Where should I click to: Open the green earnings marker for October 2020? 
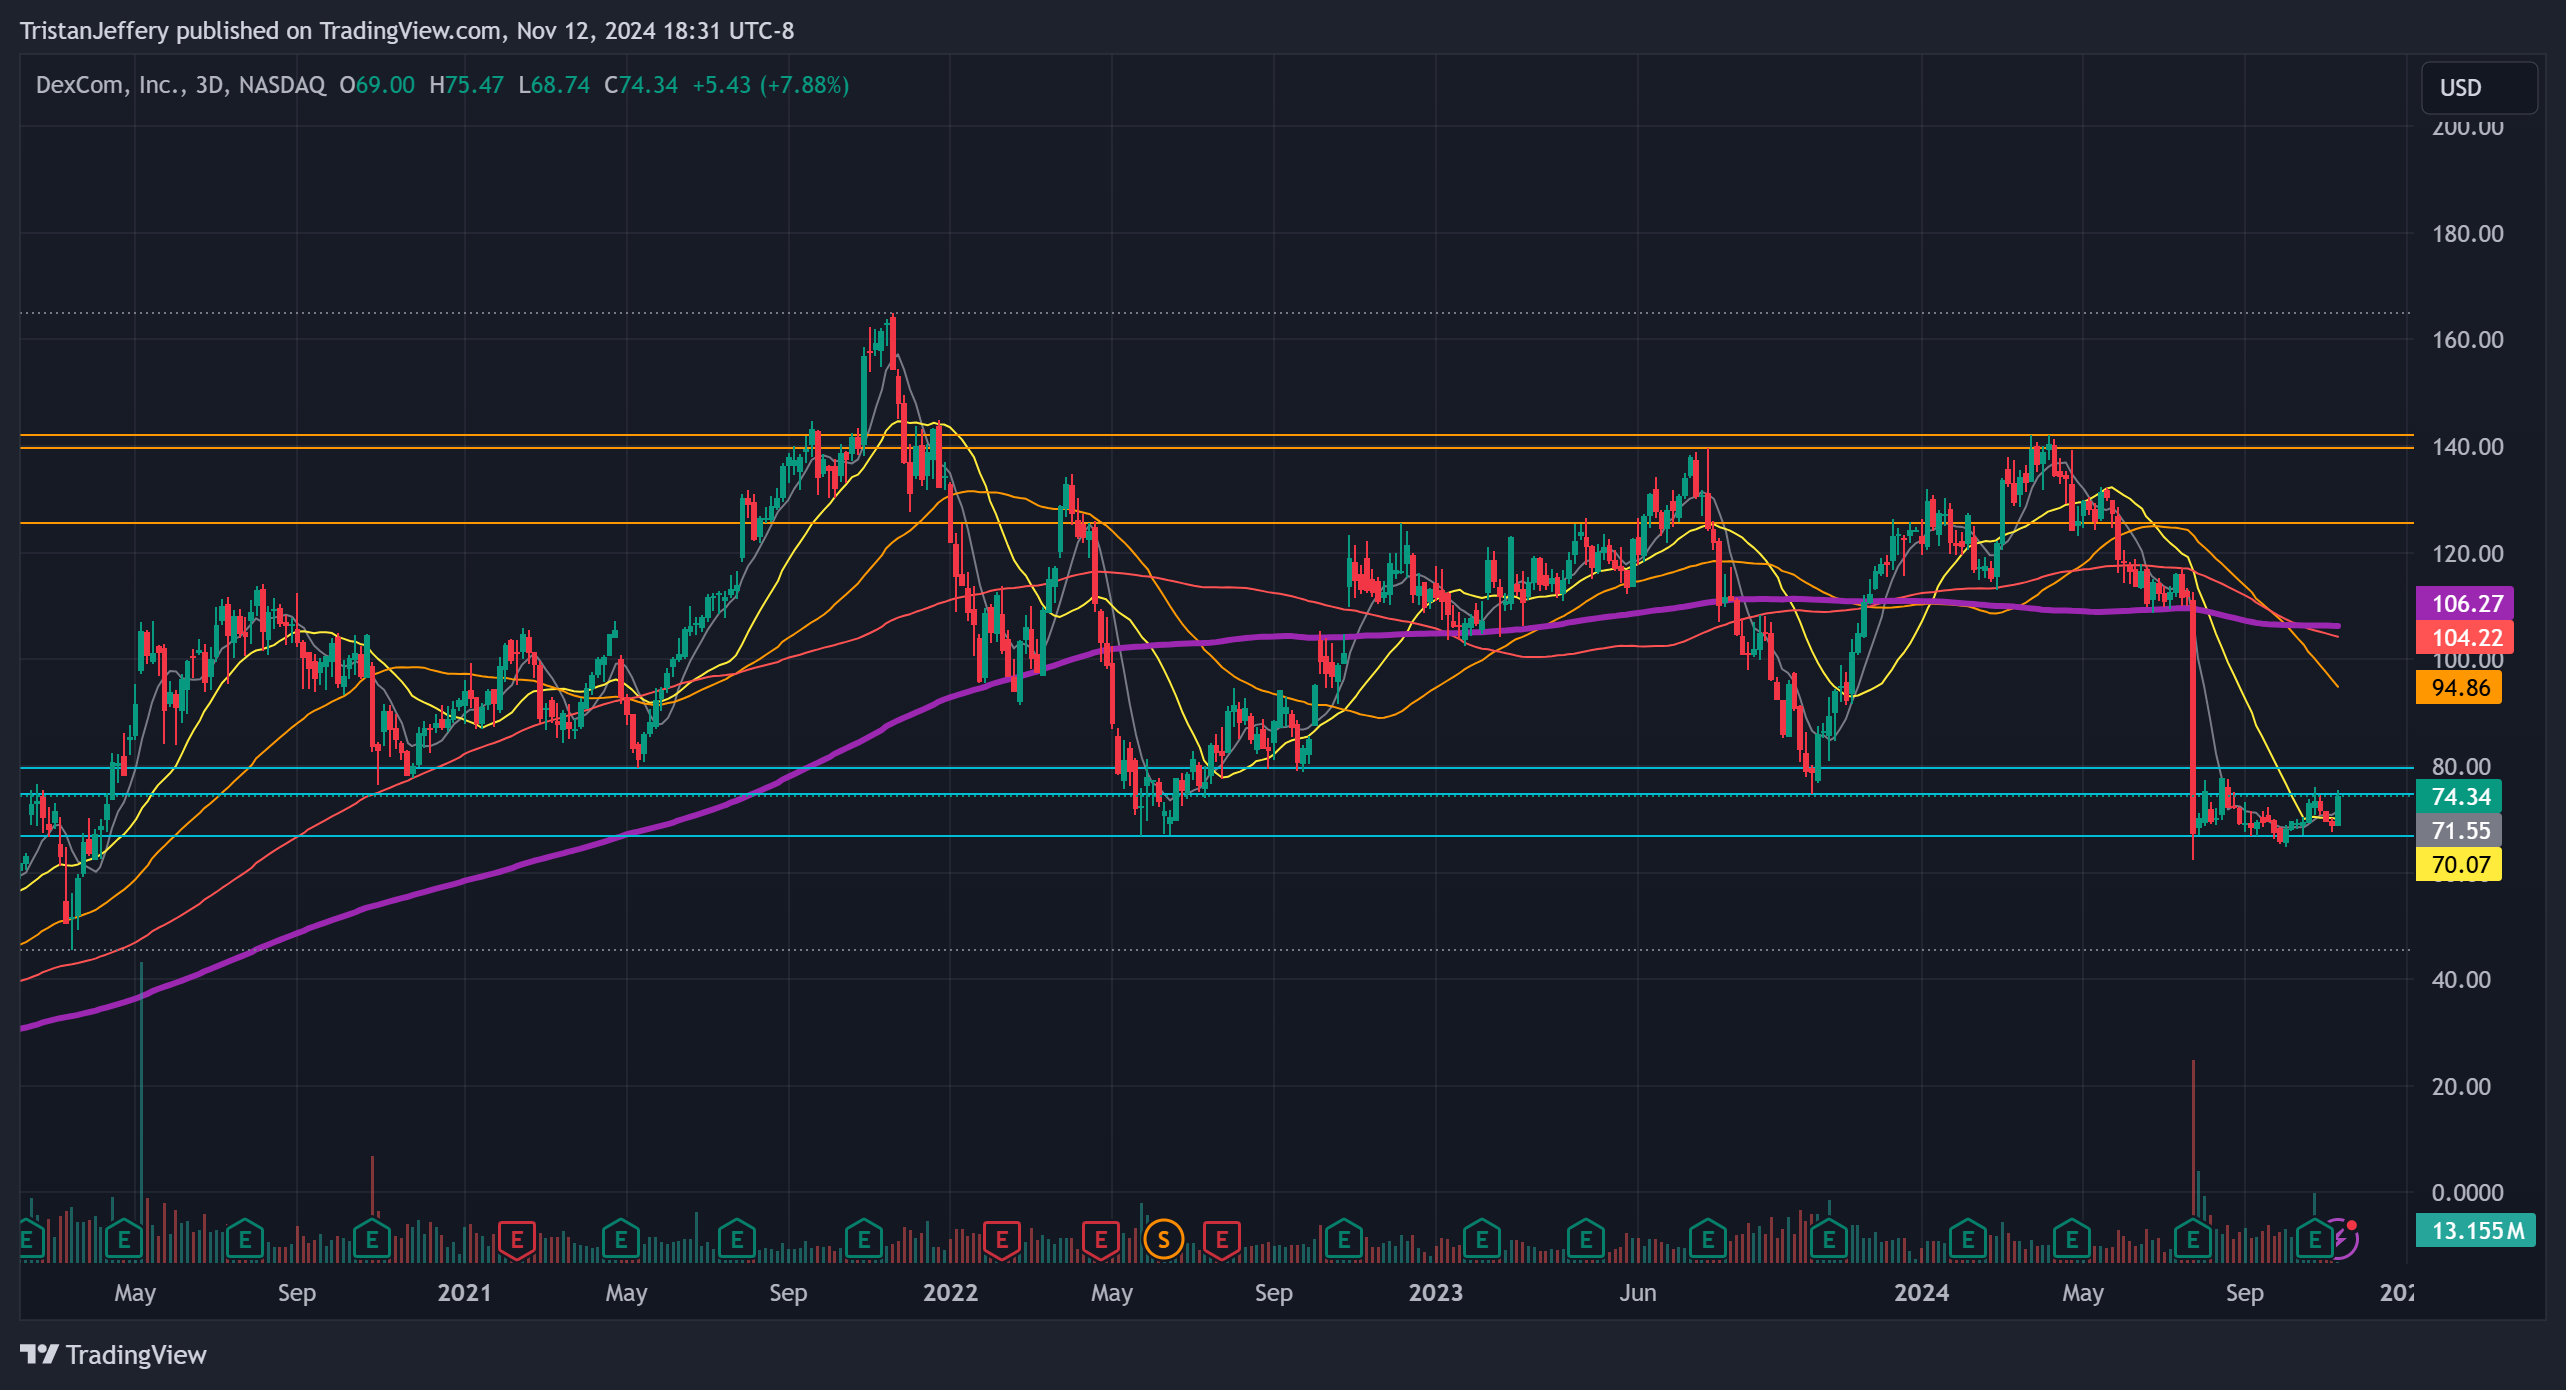[372, 1240]
